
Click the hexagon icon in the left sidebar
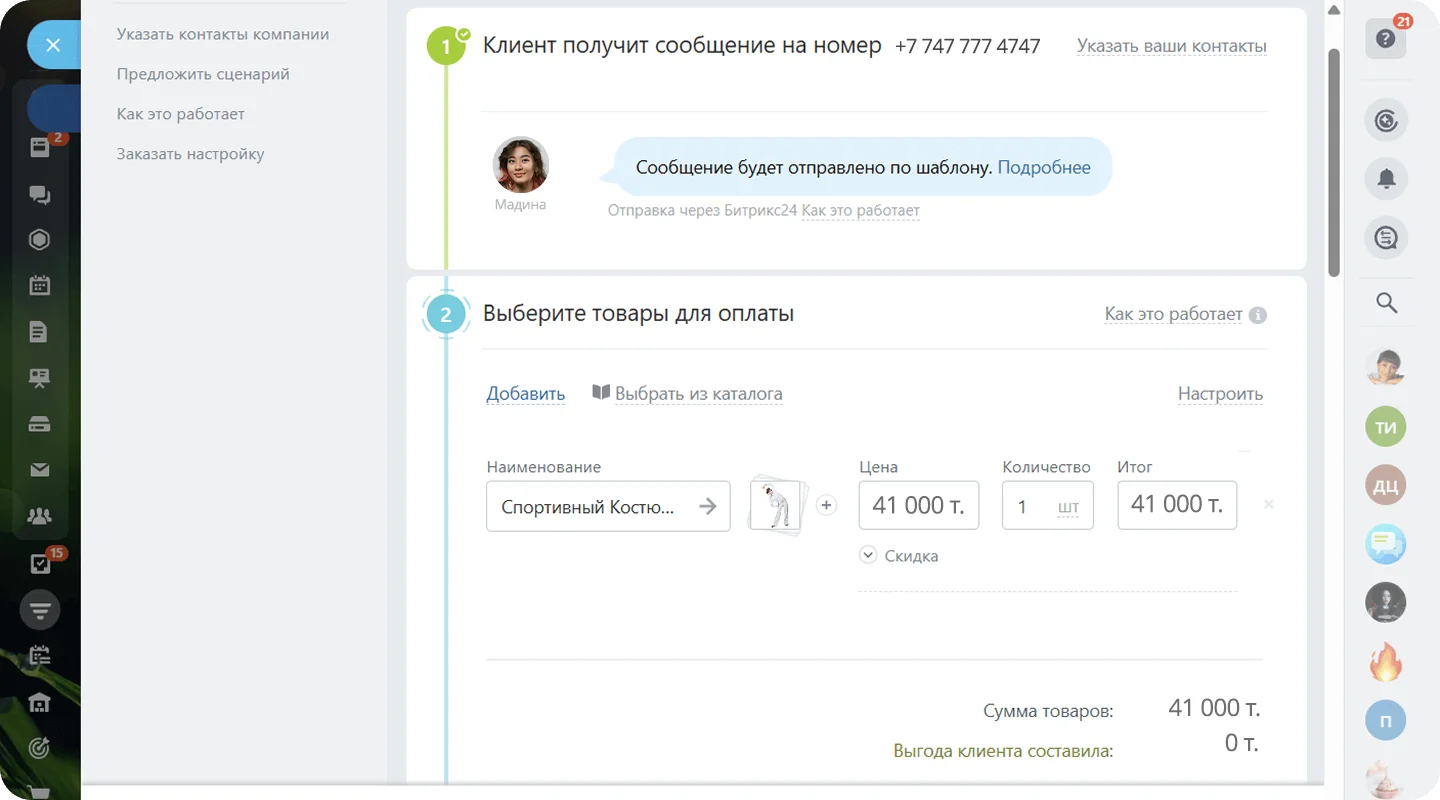pyautogui.click(x=40, y=240)
